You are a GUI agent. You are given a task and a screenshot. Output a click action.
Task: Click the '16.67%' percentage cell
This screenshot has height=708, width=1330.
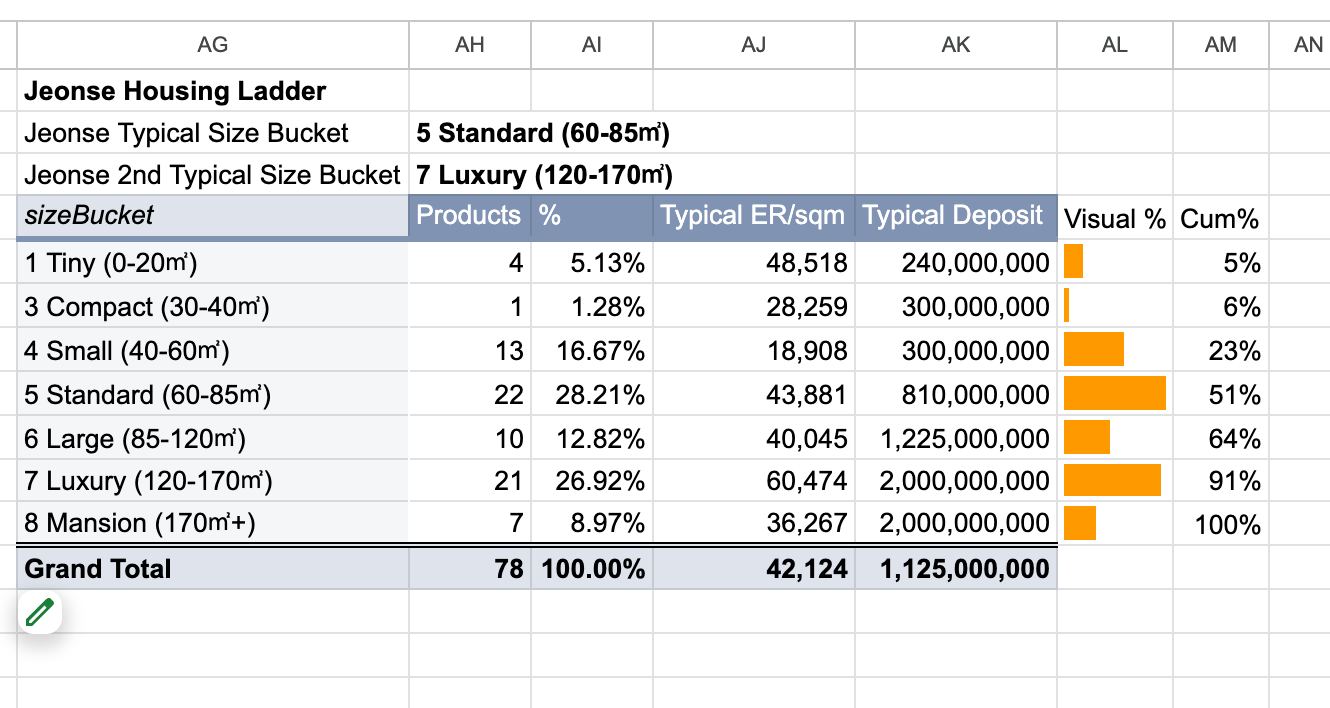point(592,351)
